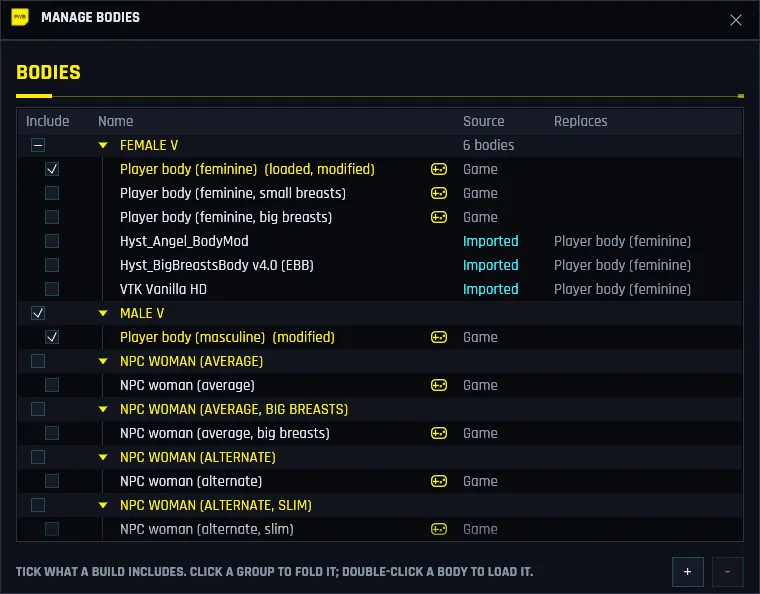Tick Player body (feminine, small breasts) checkbox
Viewport: 760px width, 594px height.
pos(52,193)
